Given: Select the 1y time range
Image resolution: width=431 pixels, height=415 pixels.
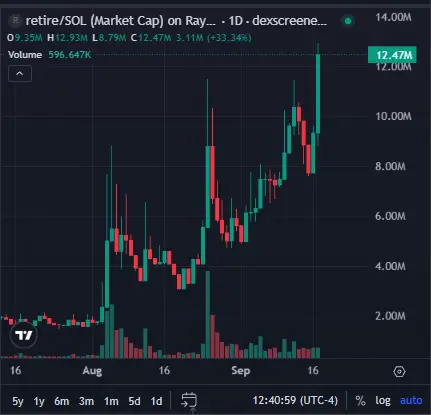Looking at the screenshot, I should point(39,401).
